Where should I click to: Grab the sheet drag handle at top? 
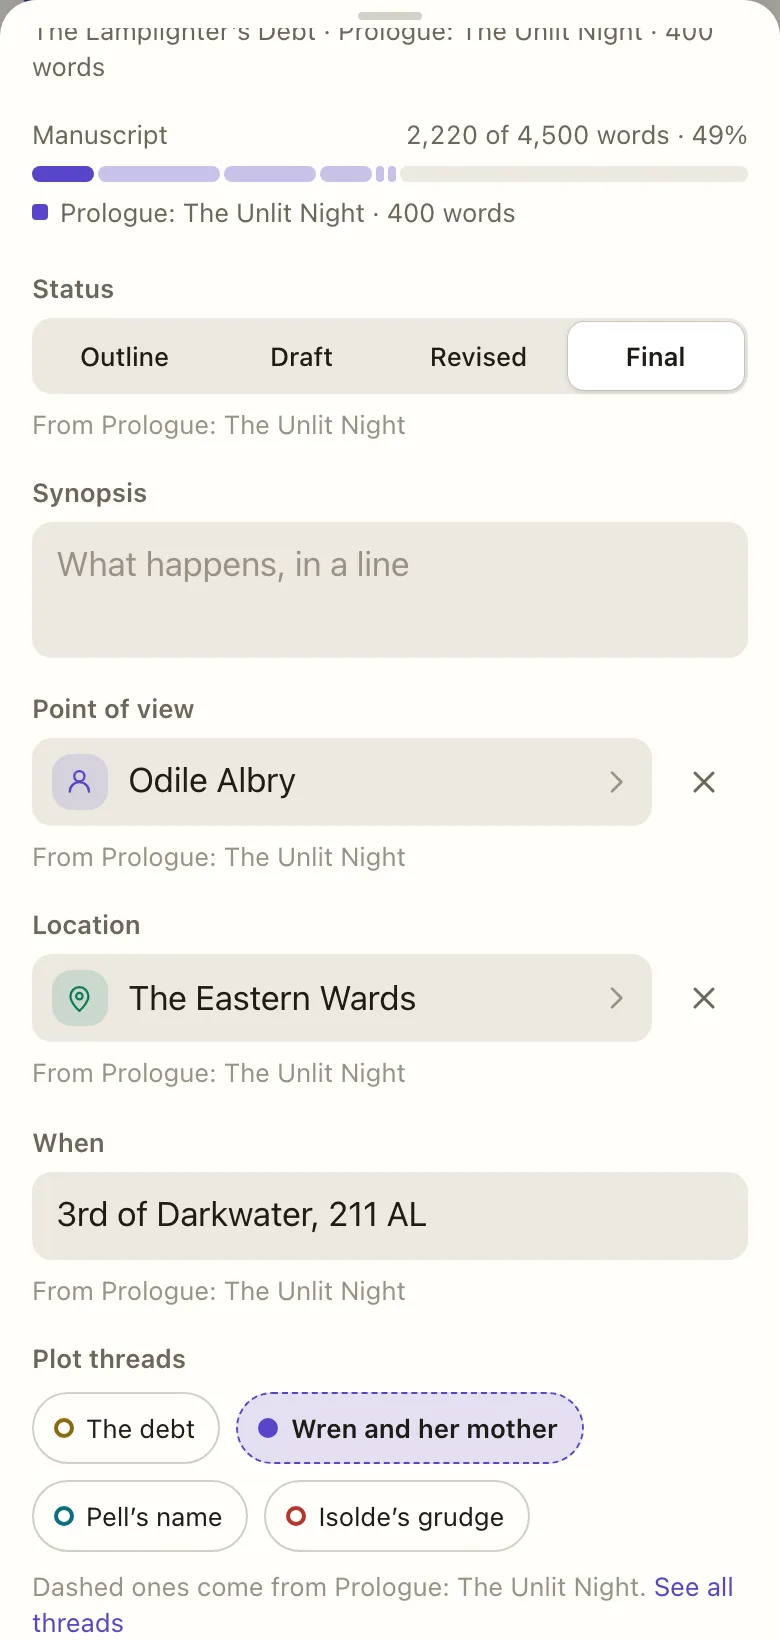pos(390,16)
